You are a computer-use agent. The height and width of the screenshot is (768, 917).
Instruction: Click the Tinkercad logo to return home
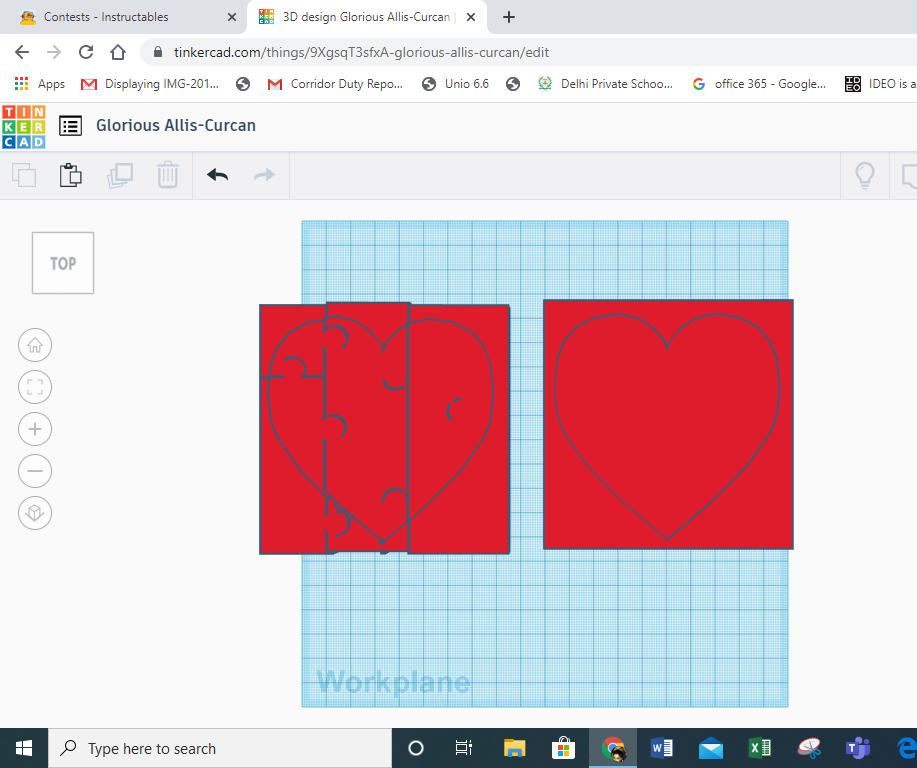(x=24, y=125)
